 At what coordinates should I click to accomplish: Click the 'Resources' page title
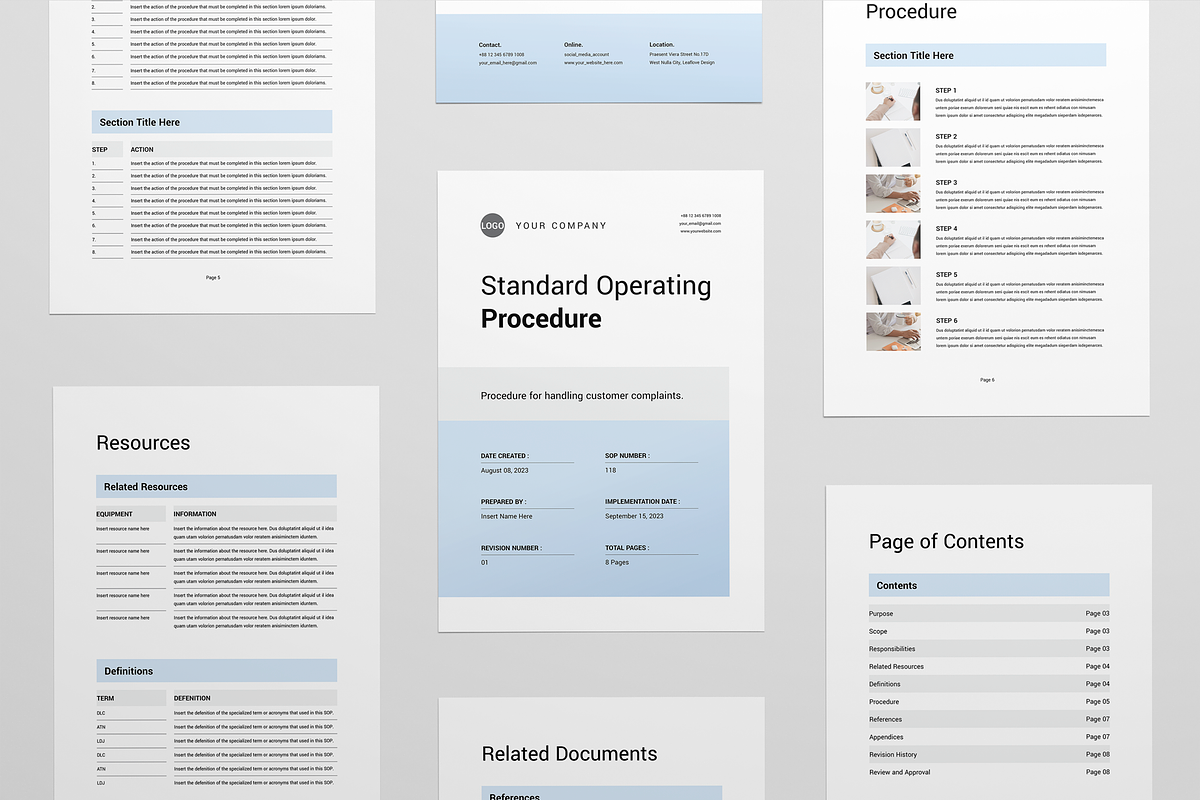[143, 443]
